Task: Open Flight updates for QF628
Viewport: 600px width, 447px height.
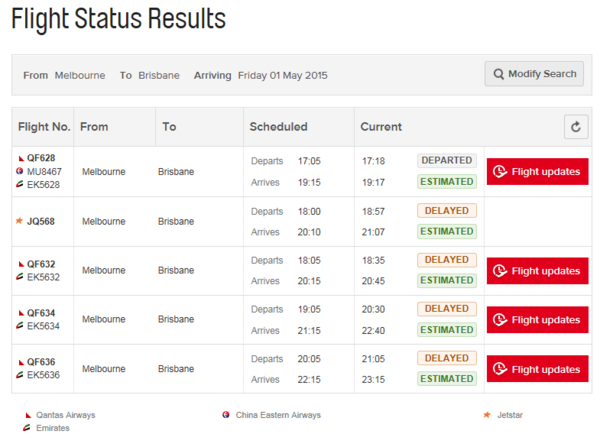Action: click(537, 172)
